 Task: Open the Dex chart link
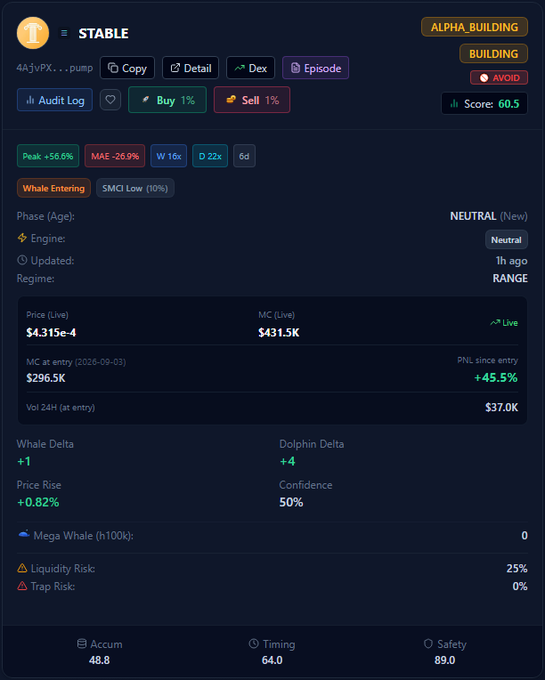(251, 68)
